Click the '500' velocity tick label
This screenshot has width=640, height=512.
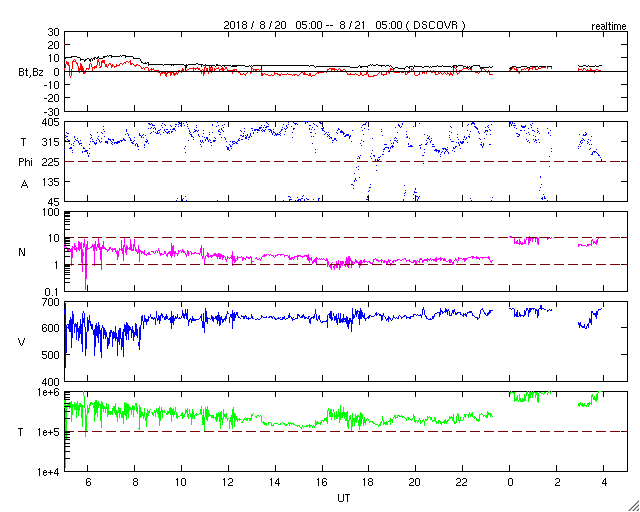click(x=51, y=355)
